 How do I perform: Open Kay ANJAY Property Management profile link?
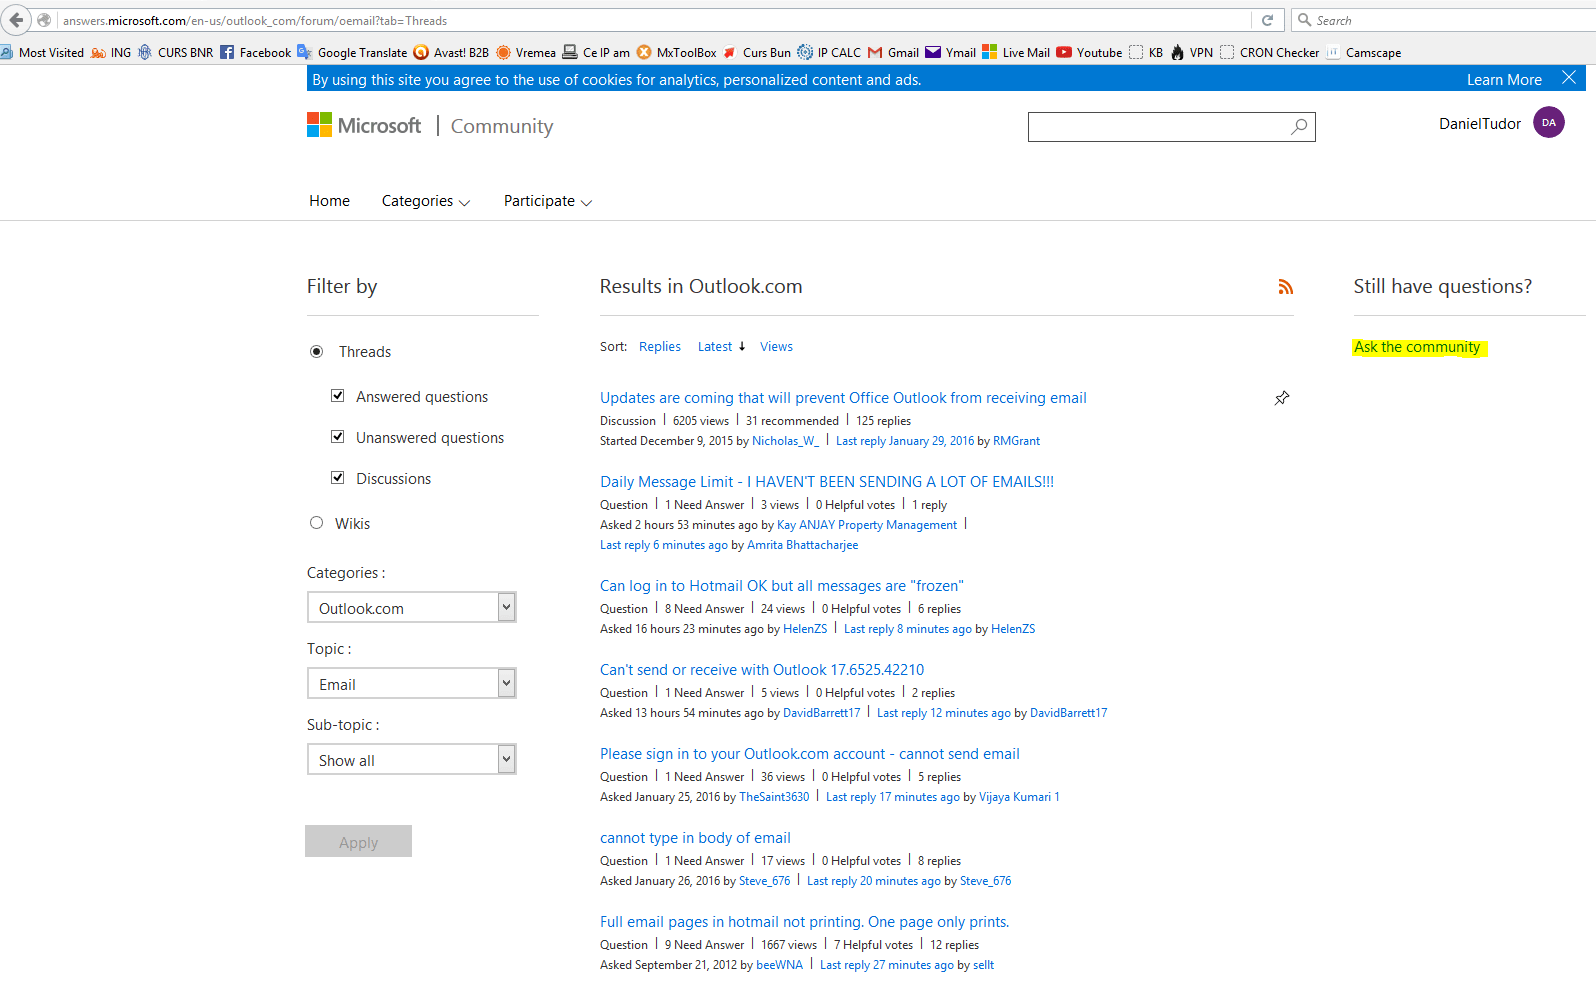(867, 525)
